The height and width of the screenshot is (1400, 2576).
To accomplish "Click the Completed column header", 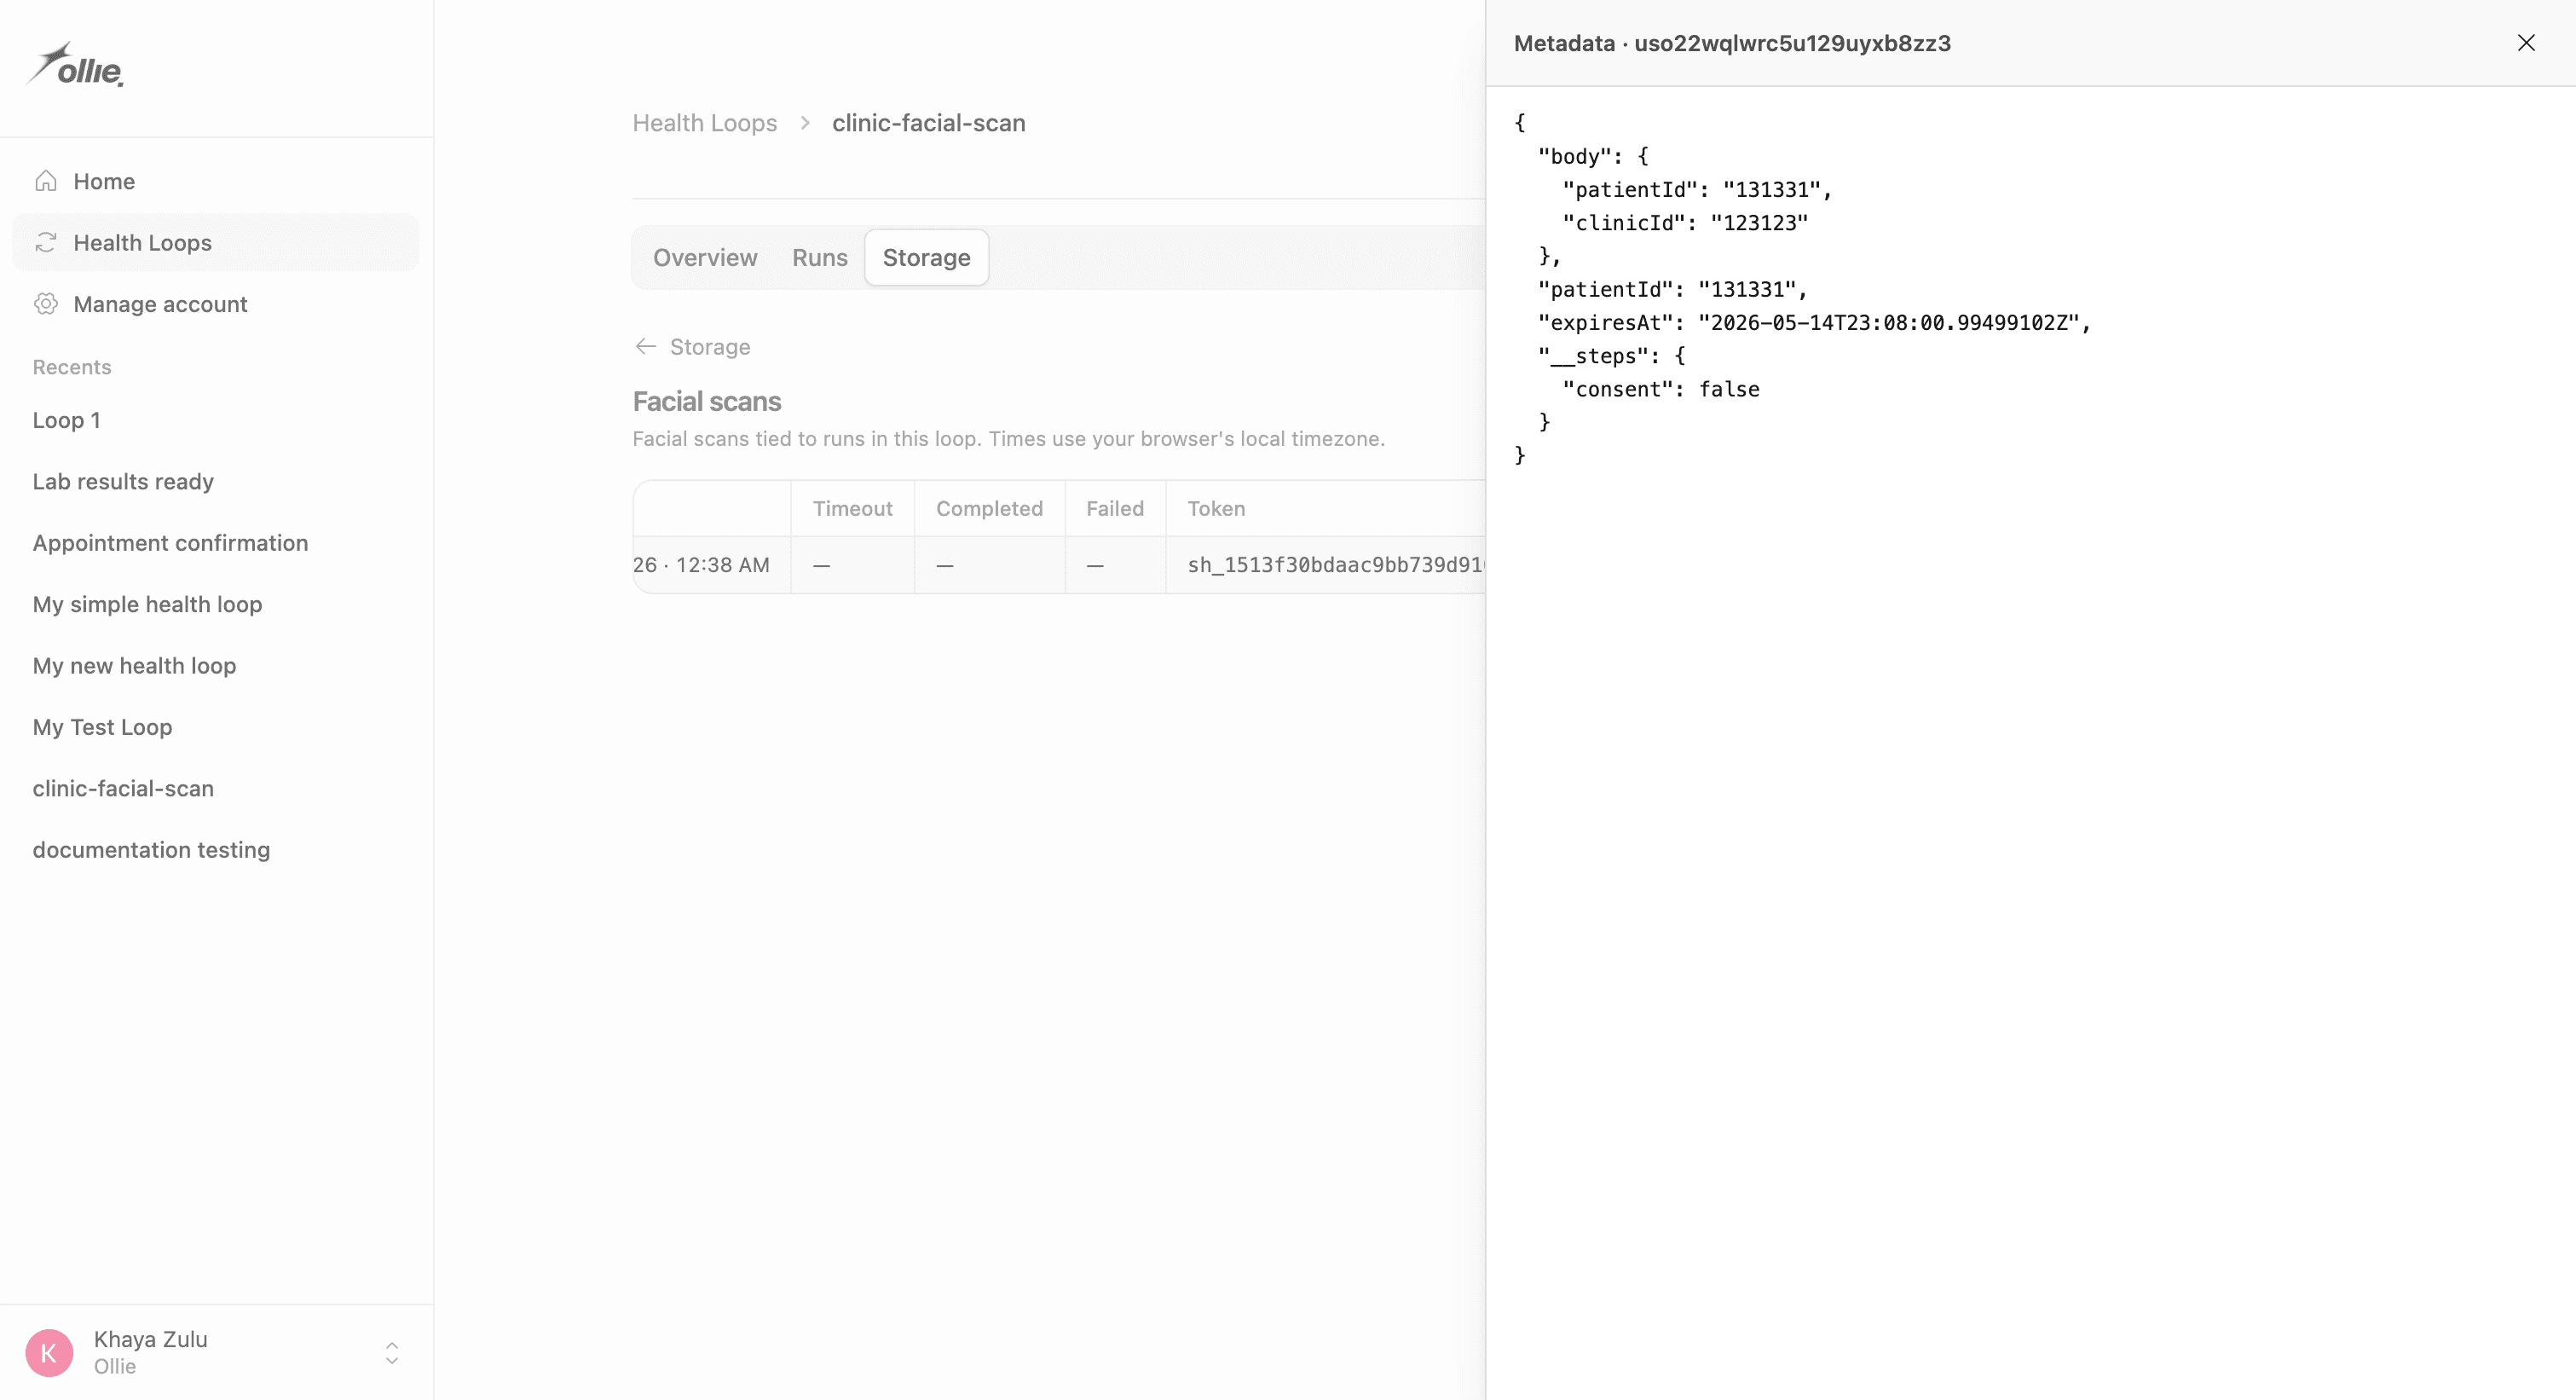I will [x=989, y=508].
